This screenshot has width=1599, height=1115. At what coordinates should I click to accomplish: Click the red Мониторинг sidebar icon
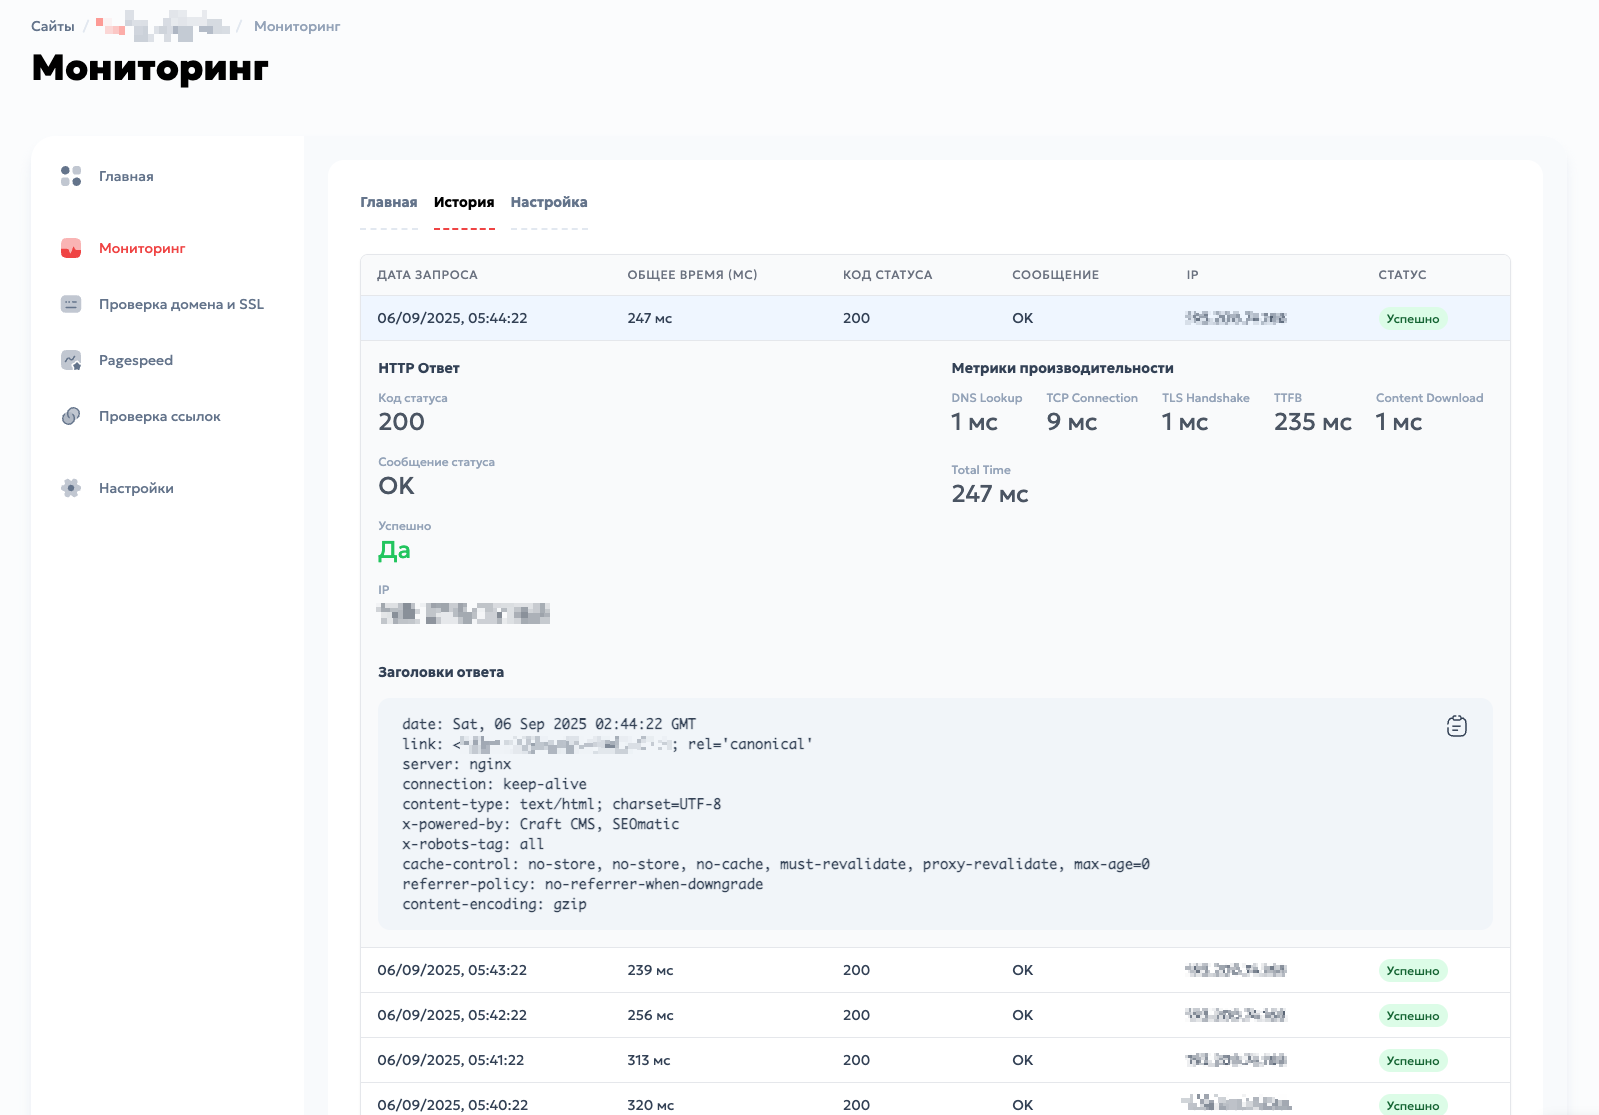(71, 248)
